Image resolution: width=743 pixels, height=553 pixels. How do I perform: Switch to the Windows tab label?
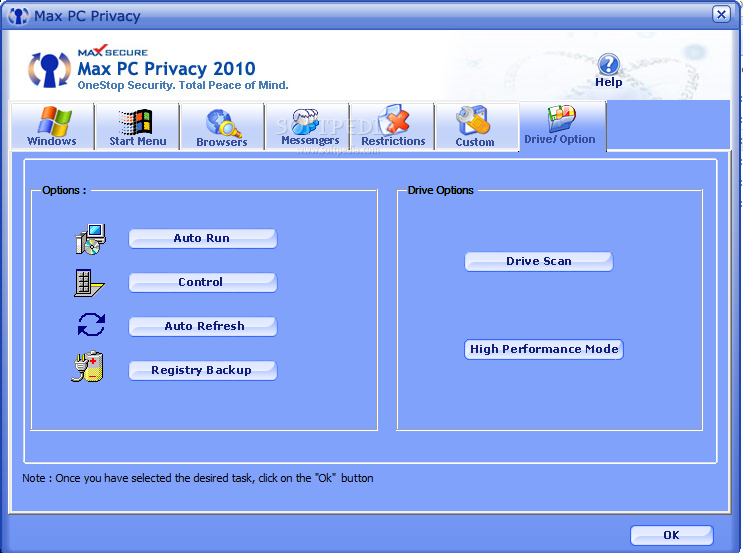click(x=52, y=141)
